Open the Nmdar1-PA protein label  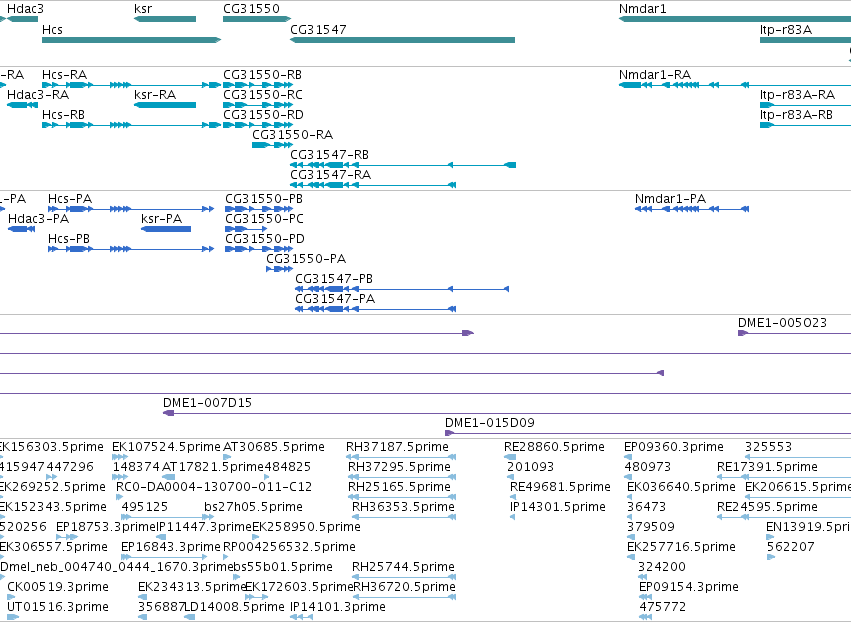[671, 199]
